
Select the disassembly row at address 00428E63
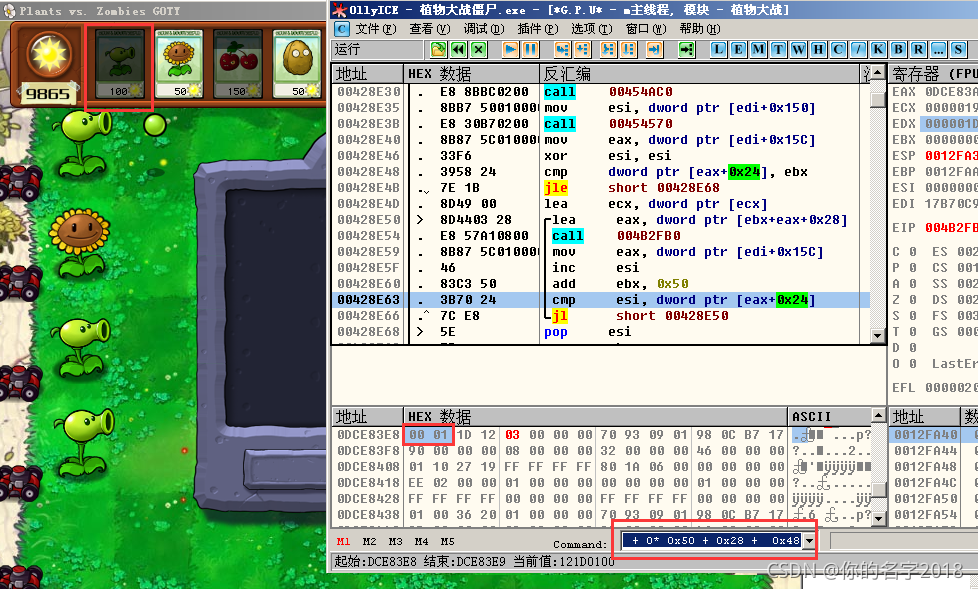coord(601,300)
